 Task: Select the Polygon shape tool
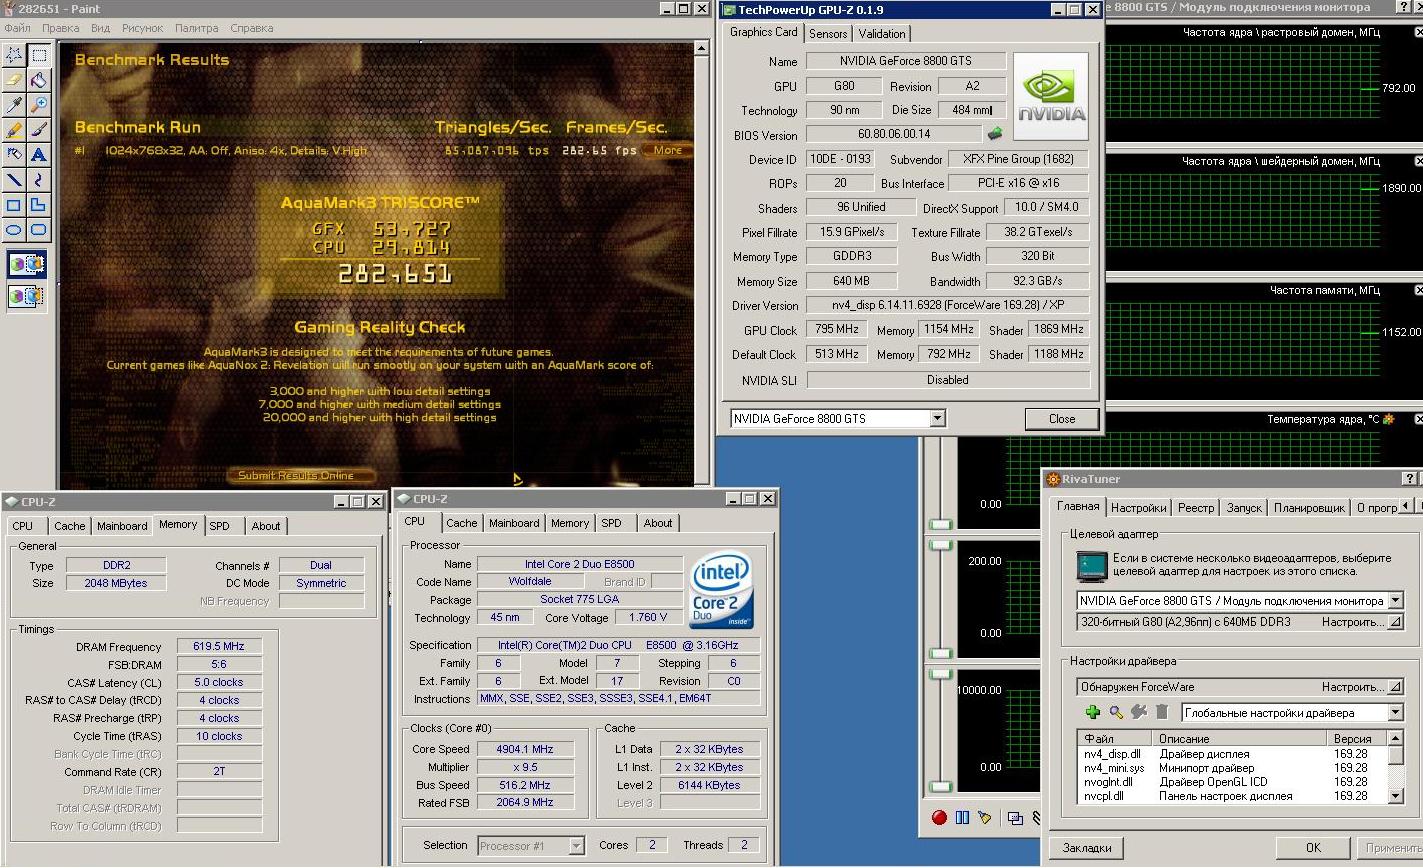[x=39, y=205]
